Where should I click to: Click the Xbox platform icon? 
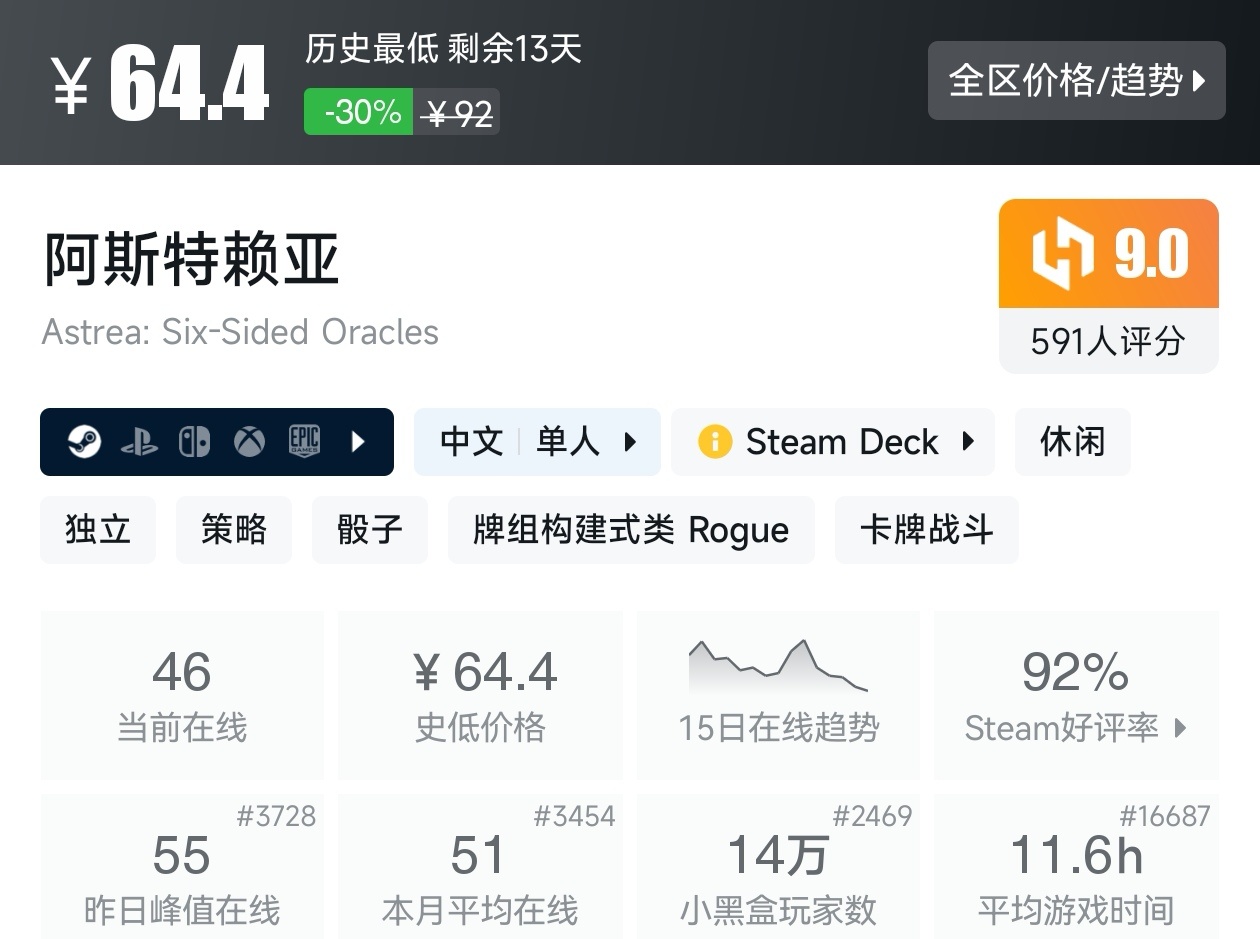[249, 441]
